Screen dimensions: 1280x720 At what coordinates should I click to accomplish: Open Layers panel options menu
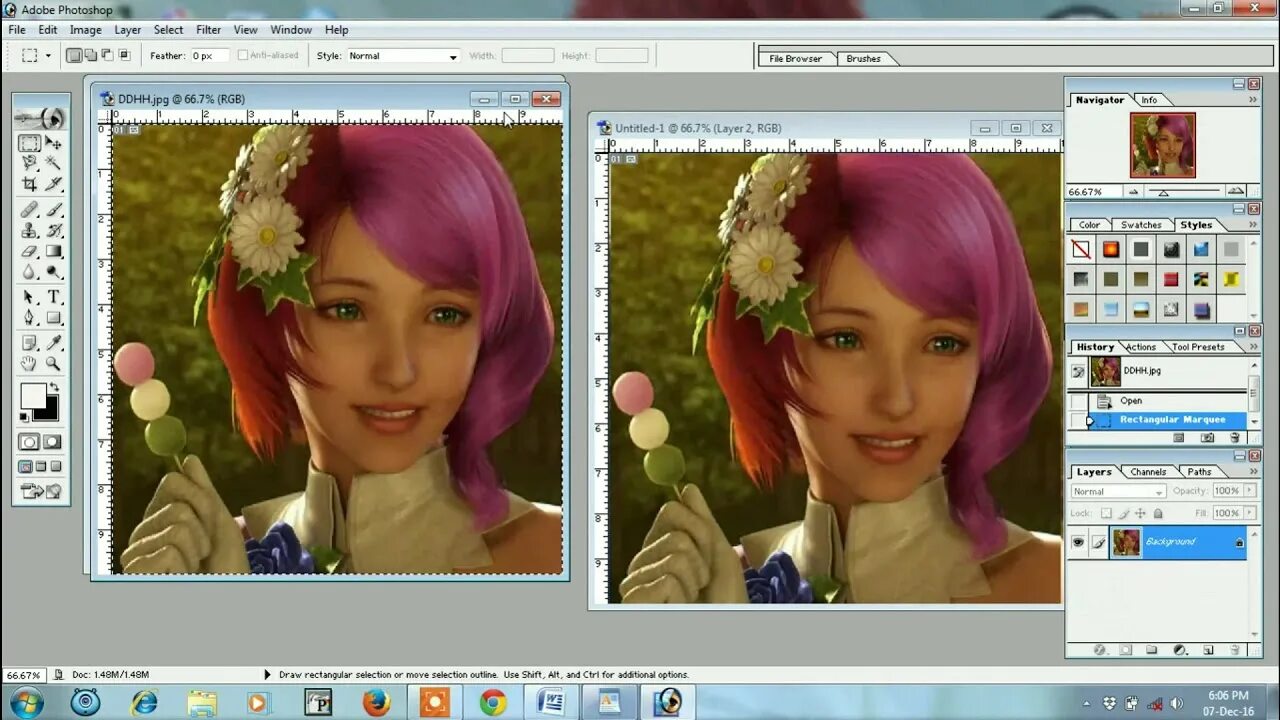pos(1253,472)
